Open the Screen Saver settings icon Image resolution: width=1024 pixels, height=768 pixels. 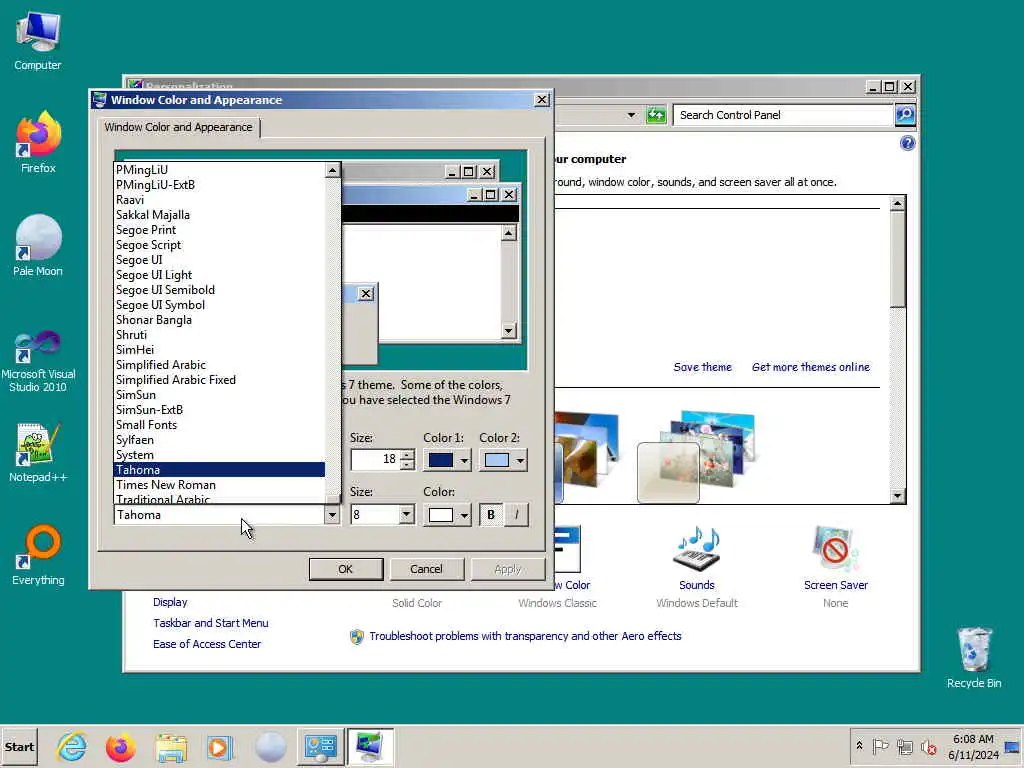835,549
